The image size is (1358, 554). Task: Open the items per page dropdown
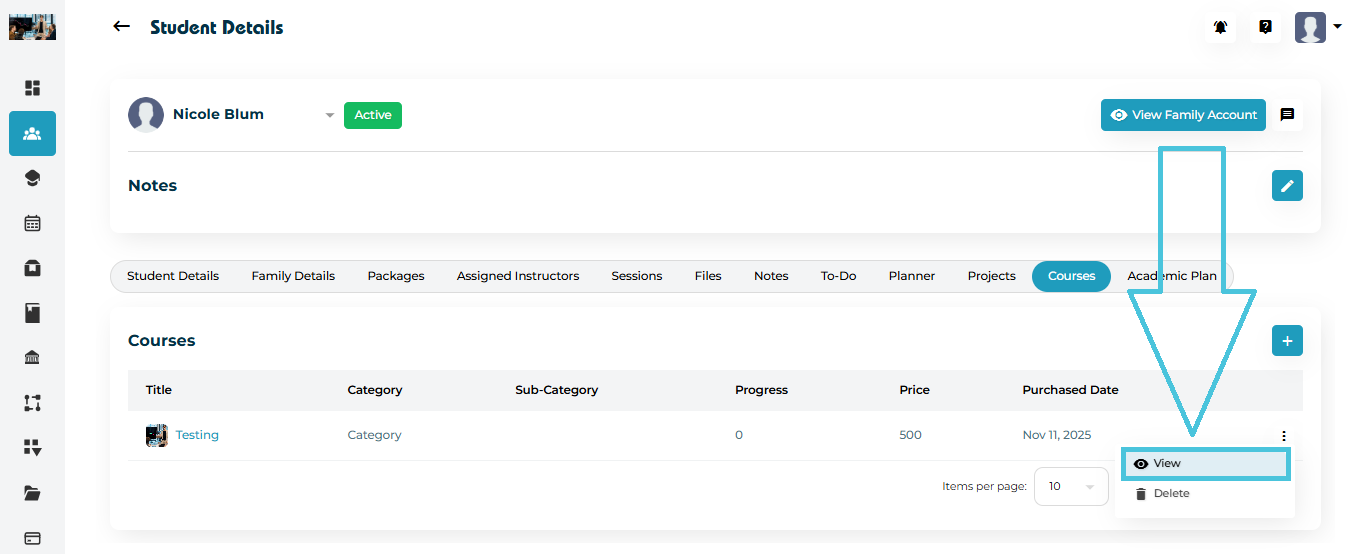tap(1071, 487)
